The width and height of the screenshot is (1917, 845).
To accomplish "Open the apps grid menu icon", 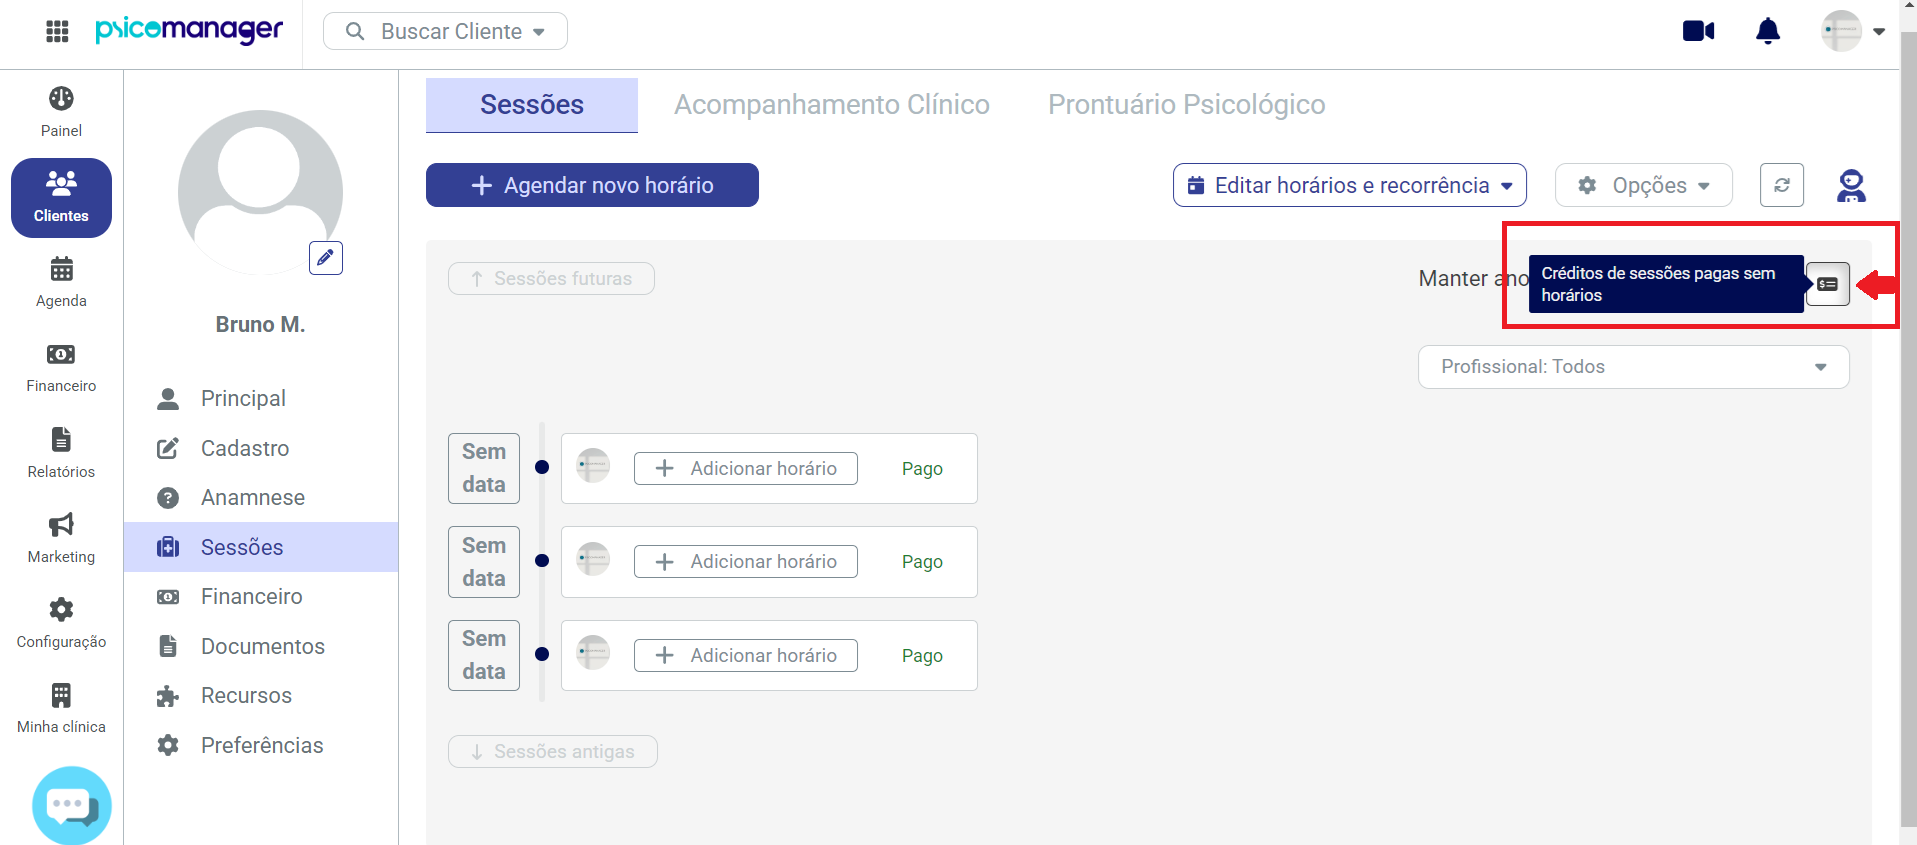I will click(x=57, y=31).
